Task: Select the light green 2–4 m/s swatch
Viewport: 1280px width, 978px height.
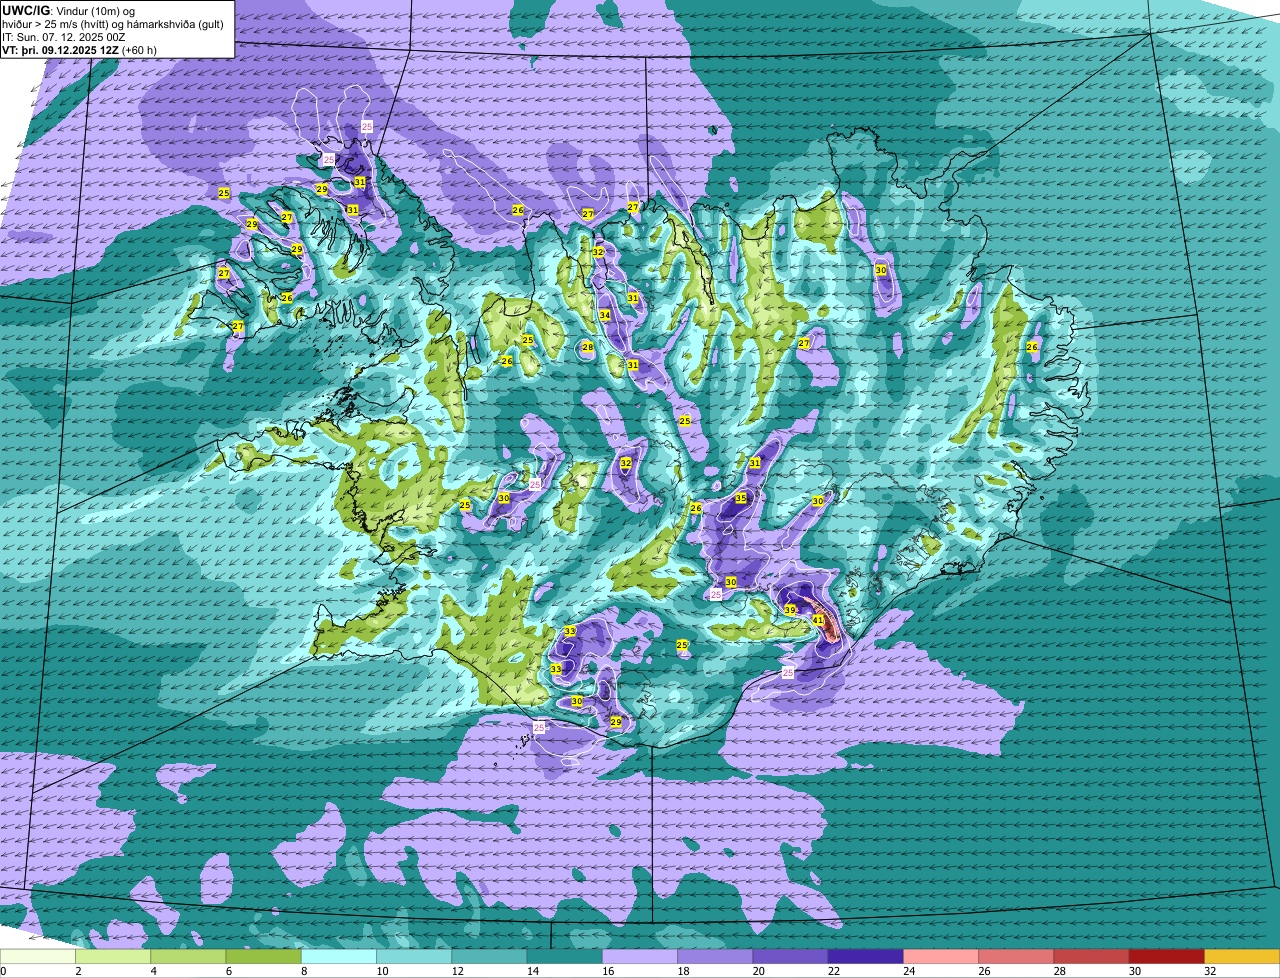Action: pyautogui.click(x=113, y=956)
